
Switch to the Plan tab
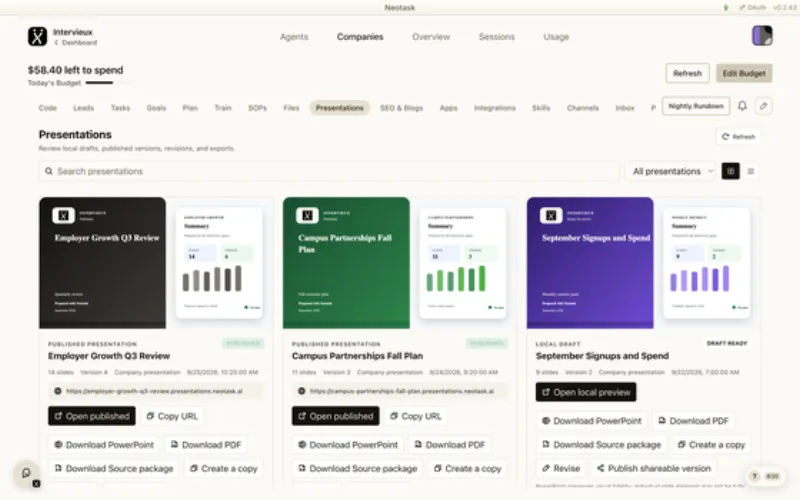pos(190,108)
